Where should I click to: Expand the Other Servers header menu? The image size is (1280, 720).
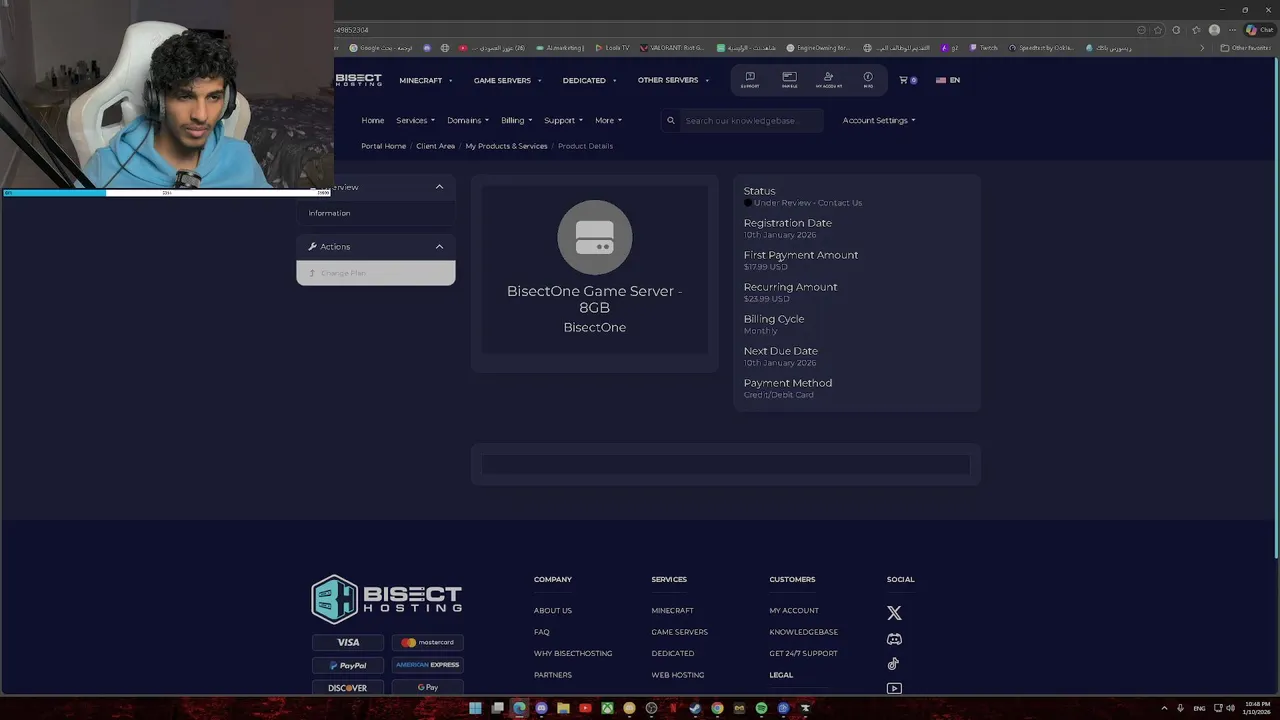(673, 80)
